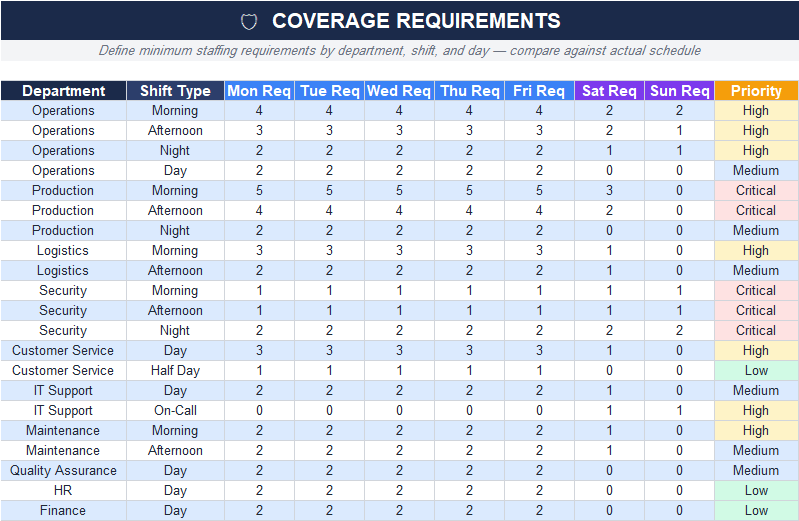
Task: Select the Finance department cell
Action: click(63, 511)
